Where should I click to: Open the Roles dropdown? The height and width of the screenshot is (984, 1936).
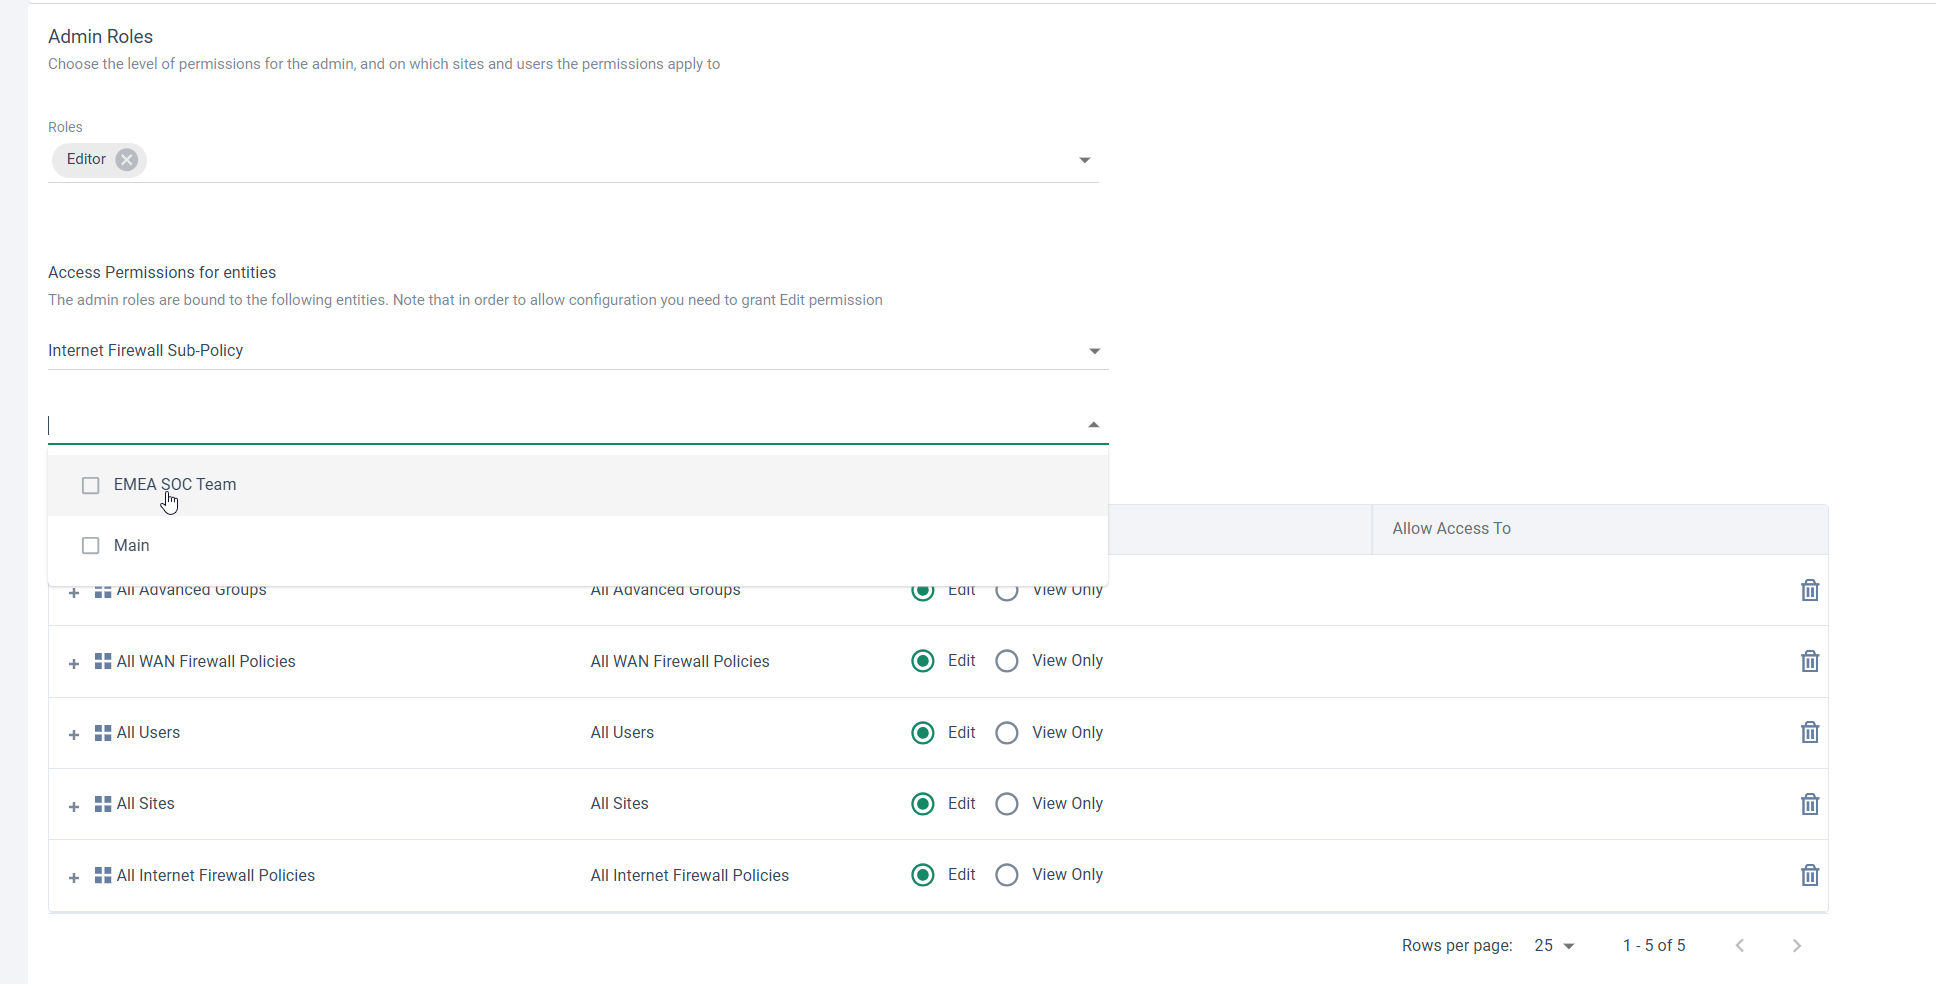(x=1084, y=159)
